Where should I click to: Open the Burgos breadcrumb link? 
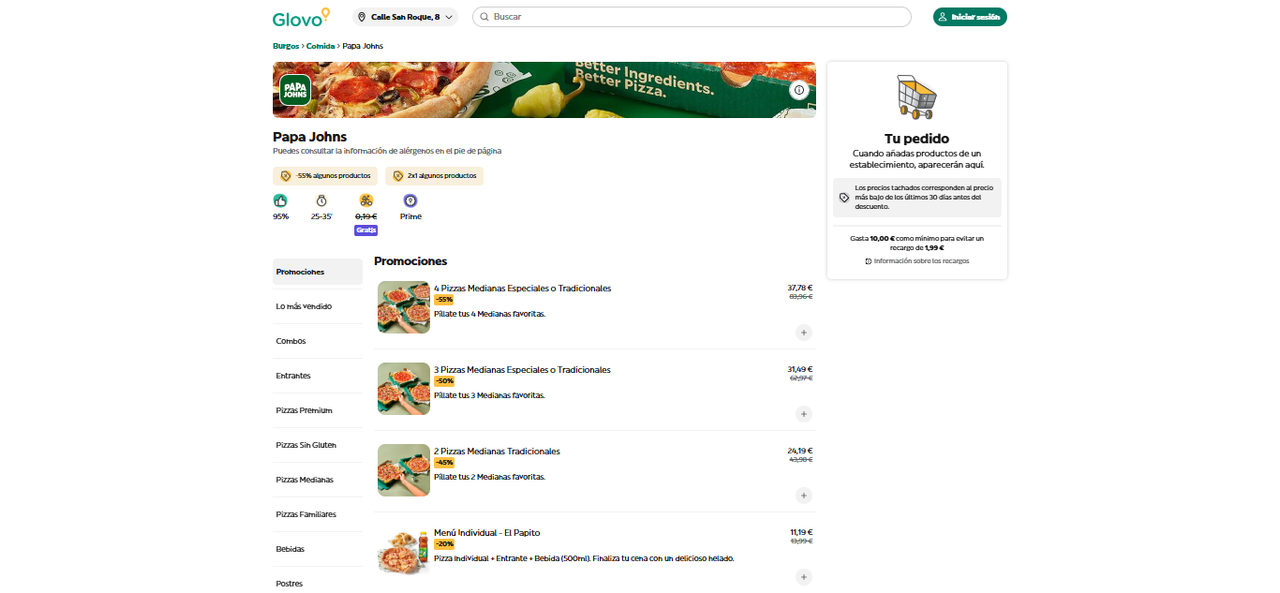285,46
